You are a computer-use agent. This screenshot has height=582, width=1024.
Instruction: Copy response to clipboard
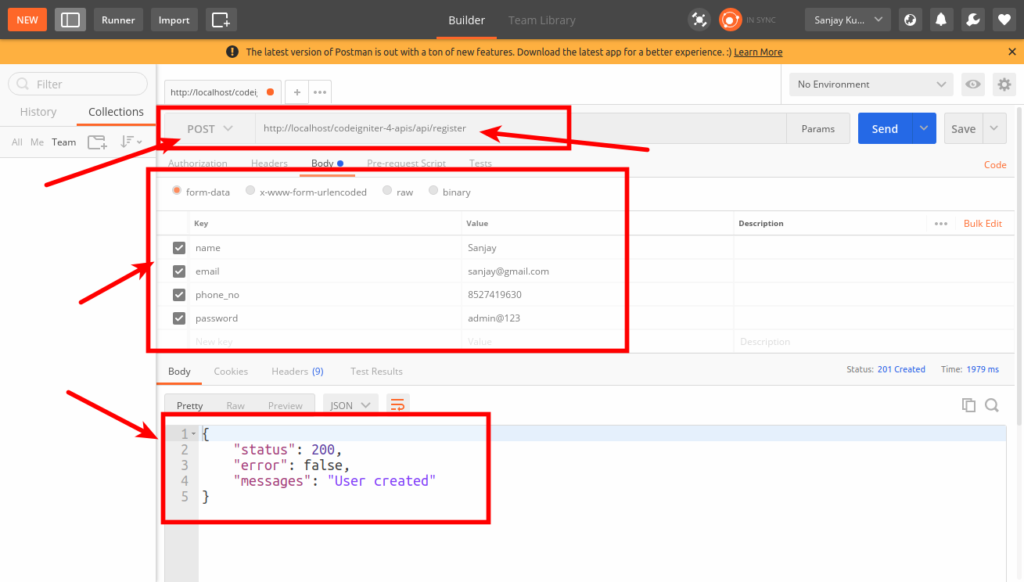point(968,405)
